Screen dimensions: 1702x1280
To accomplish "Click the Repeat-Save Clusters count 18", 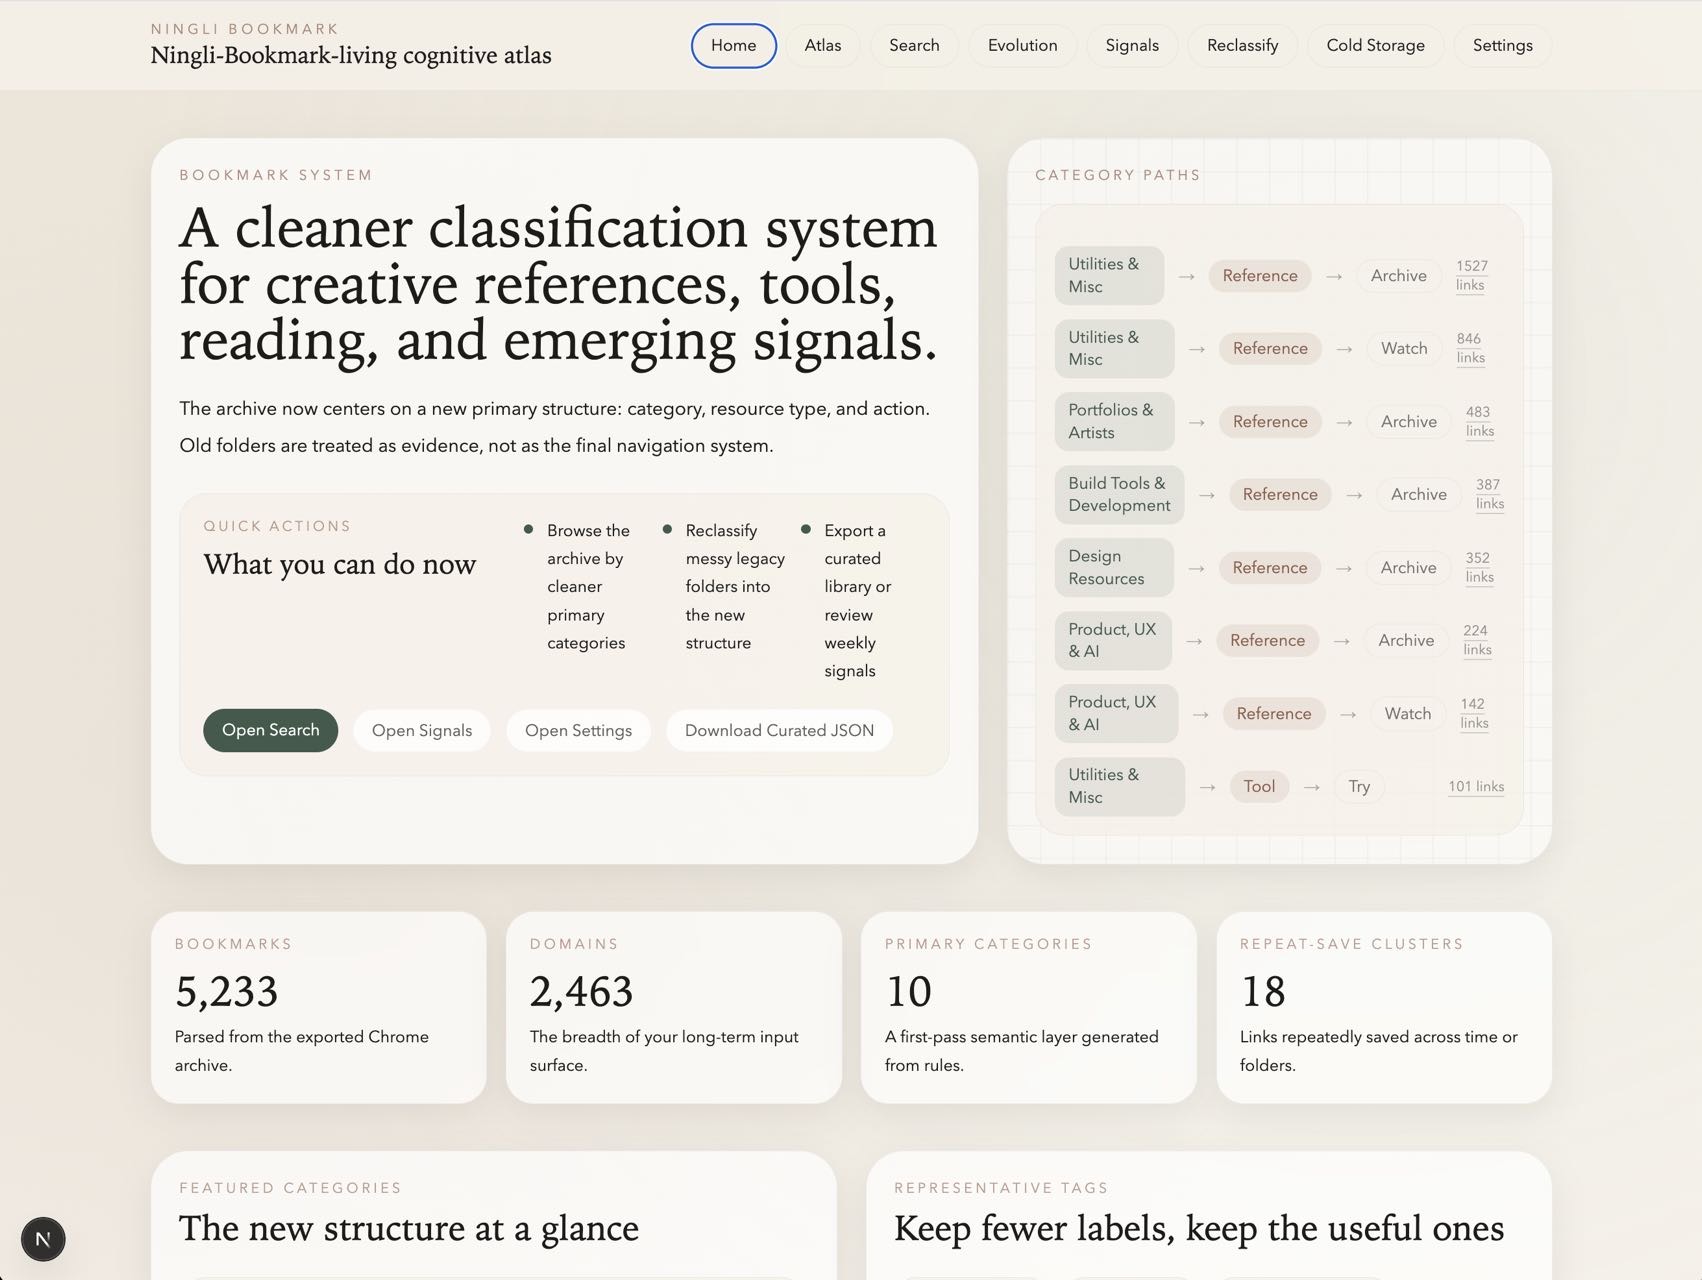I will click(x=1263, y=991).
